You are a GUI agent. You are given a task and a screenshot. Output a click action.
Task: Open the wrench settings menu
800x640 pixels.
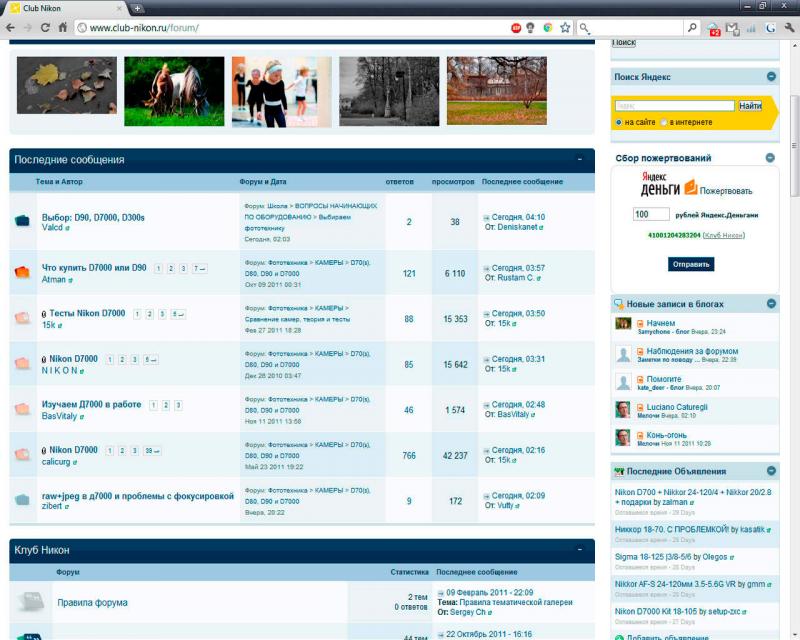(789, 28)
